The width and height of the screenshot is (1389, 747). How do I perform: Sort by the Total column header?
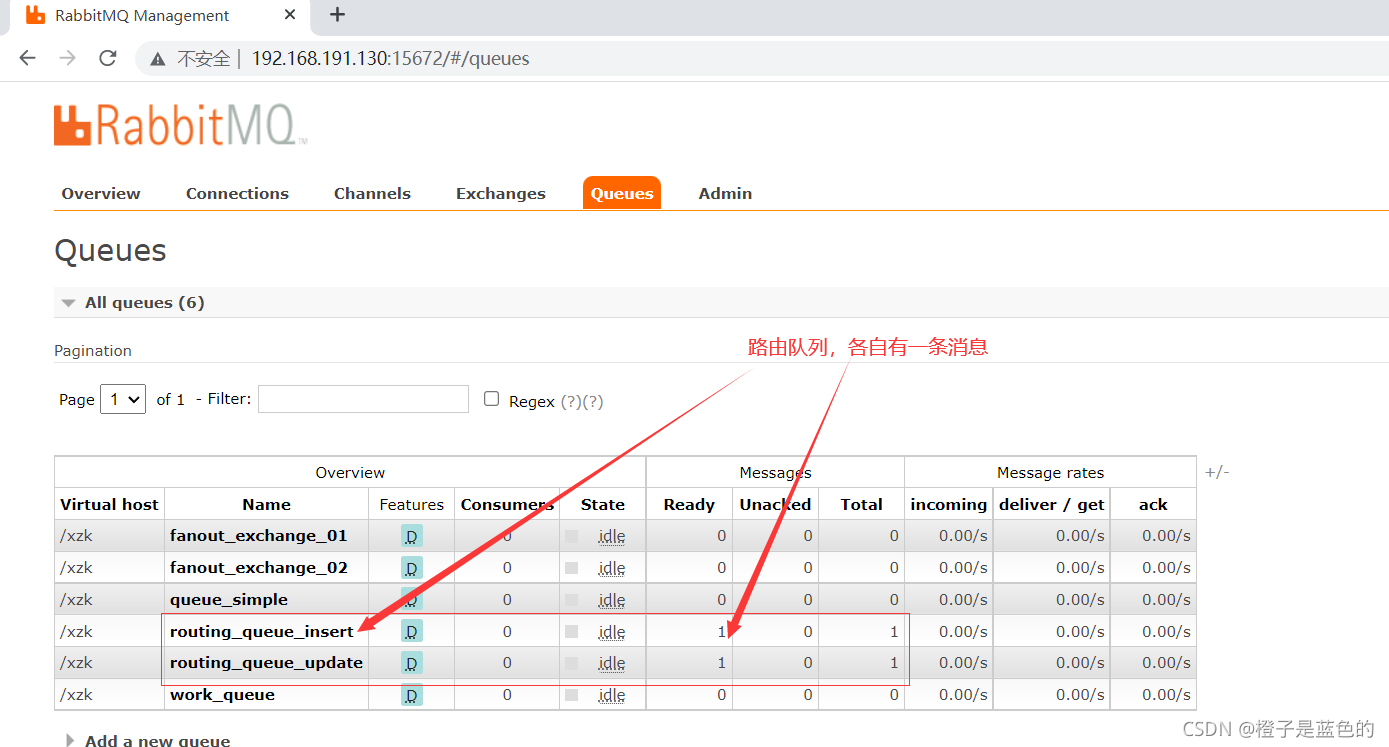pyautogui.click(x=861, y=505)
